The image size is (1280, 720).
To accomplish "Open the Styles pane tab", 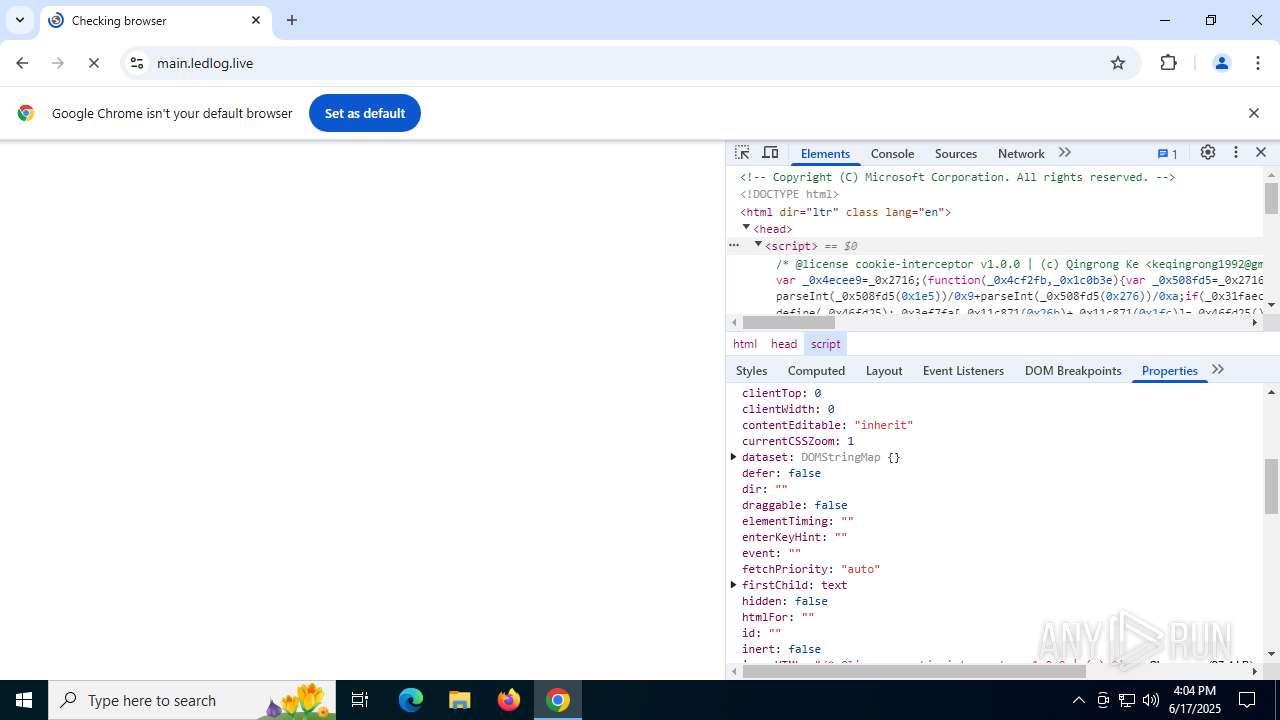I will pyautogui.click(x=751, y=370).
